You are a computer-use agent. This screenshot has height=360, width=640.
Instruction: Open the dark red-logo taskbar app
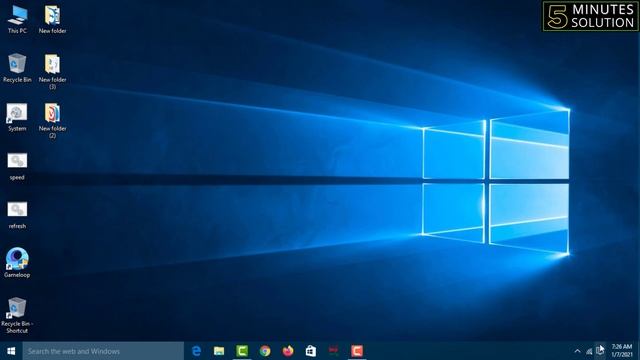pyautogui.click(x=333, y=351)
